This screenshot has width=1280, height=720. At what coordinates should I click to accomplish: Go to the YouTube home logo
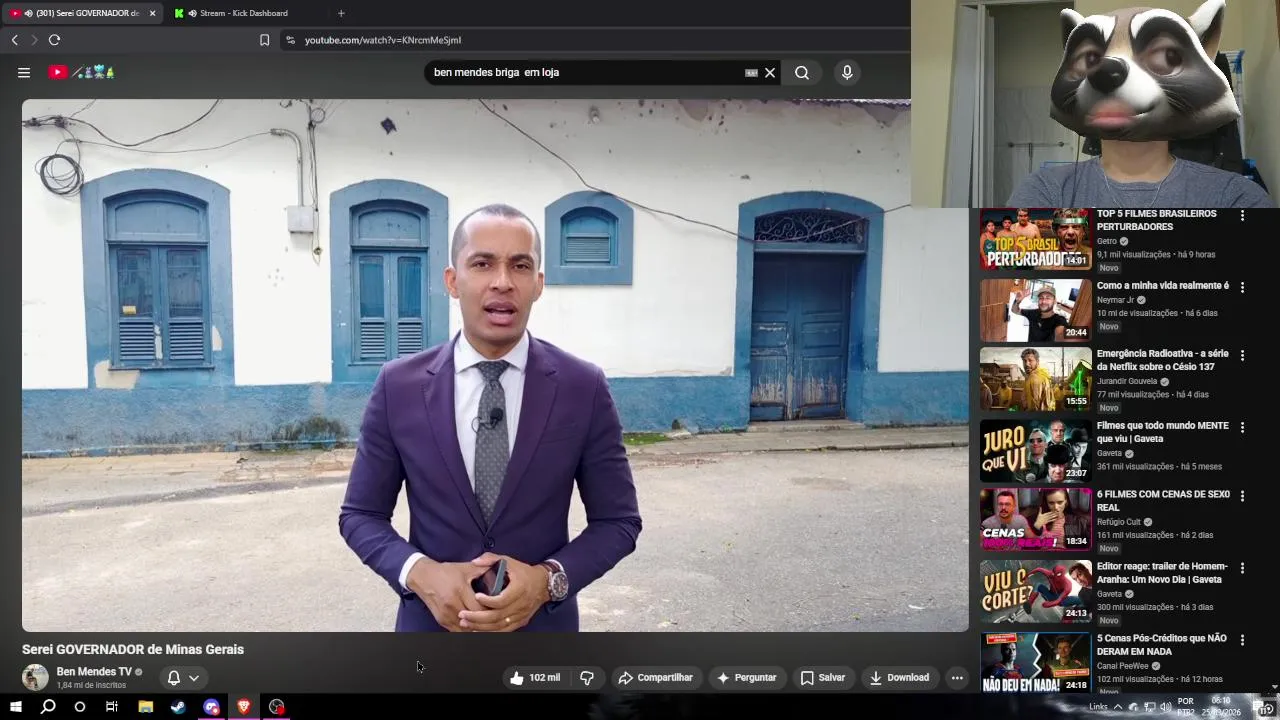point(82,72)
